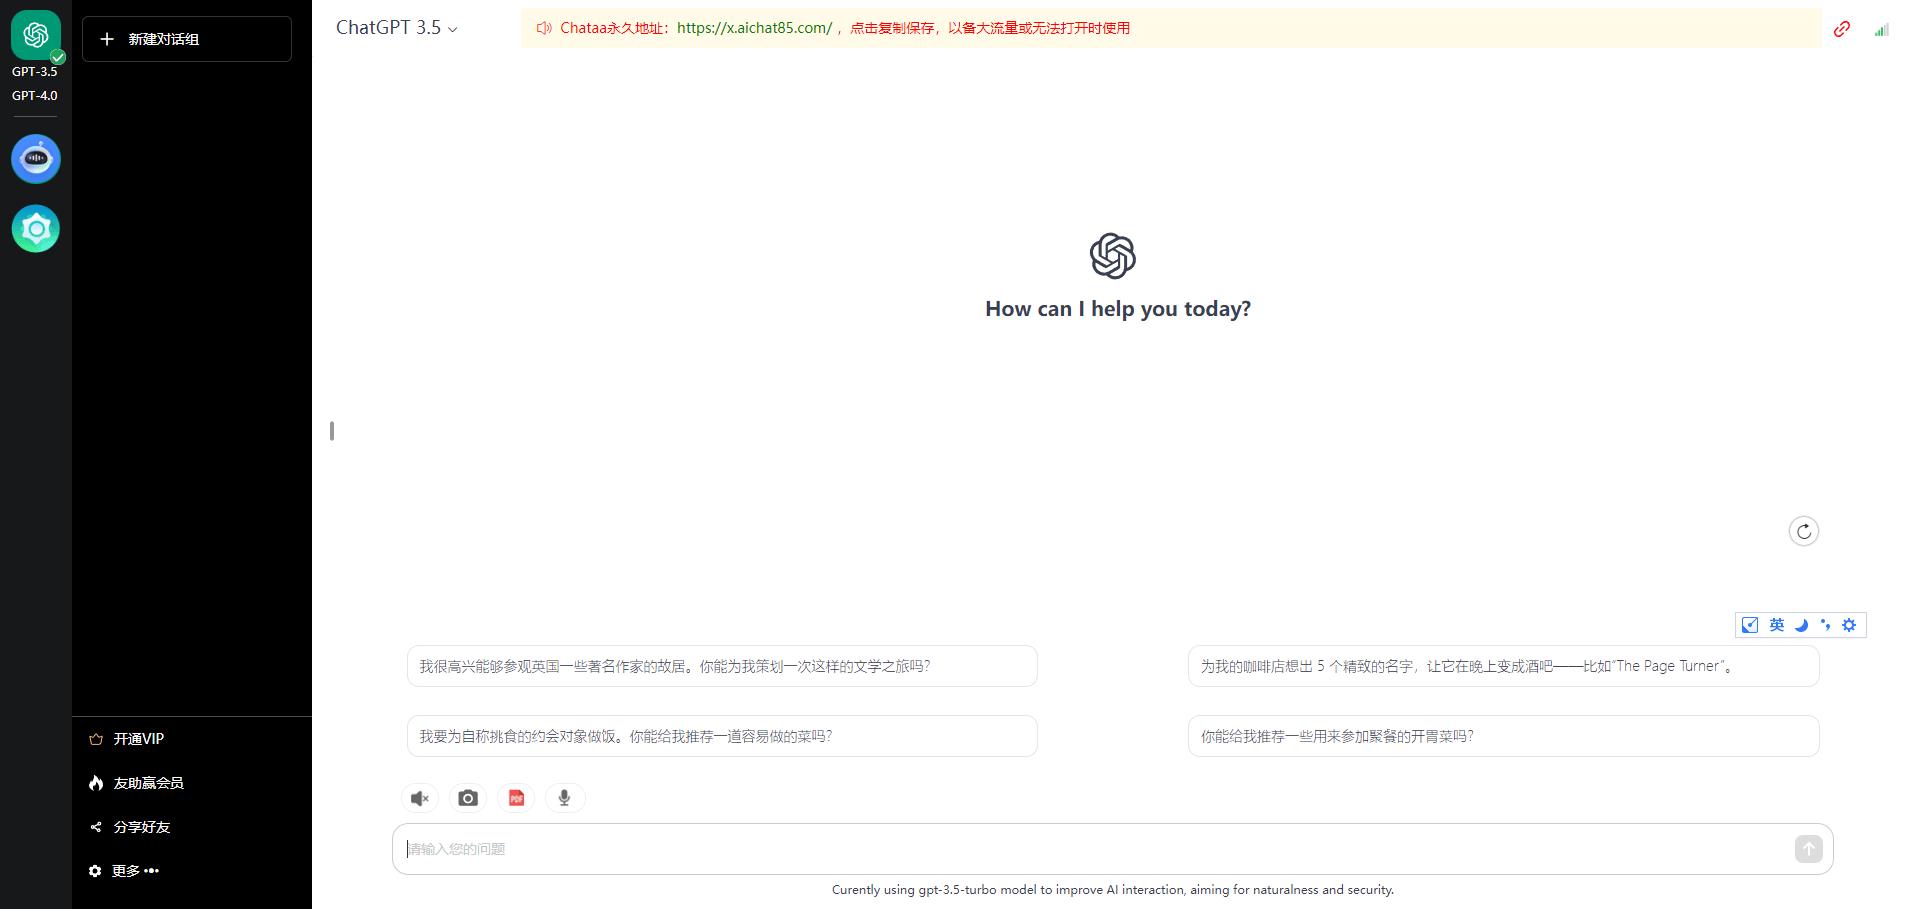
Task: Click the message input field
Action: click(x=1090, y=849)
